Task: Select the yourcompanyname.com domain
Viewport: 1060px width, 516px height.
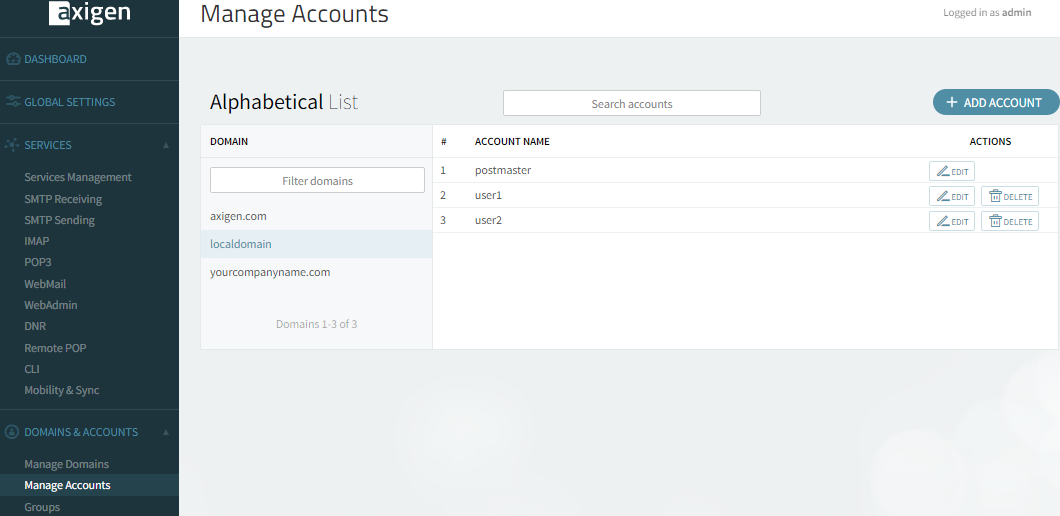Action: (x=270, y=272)
